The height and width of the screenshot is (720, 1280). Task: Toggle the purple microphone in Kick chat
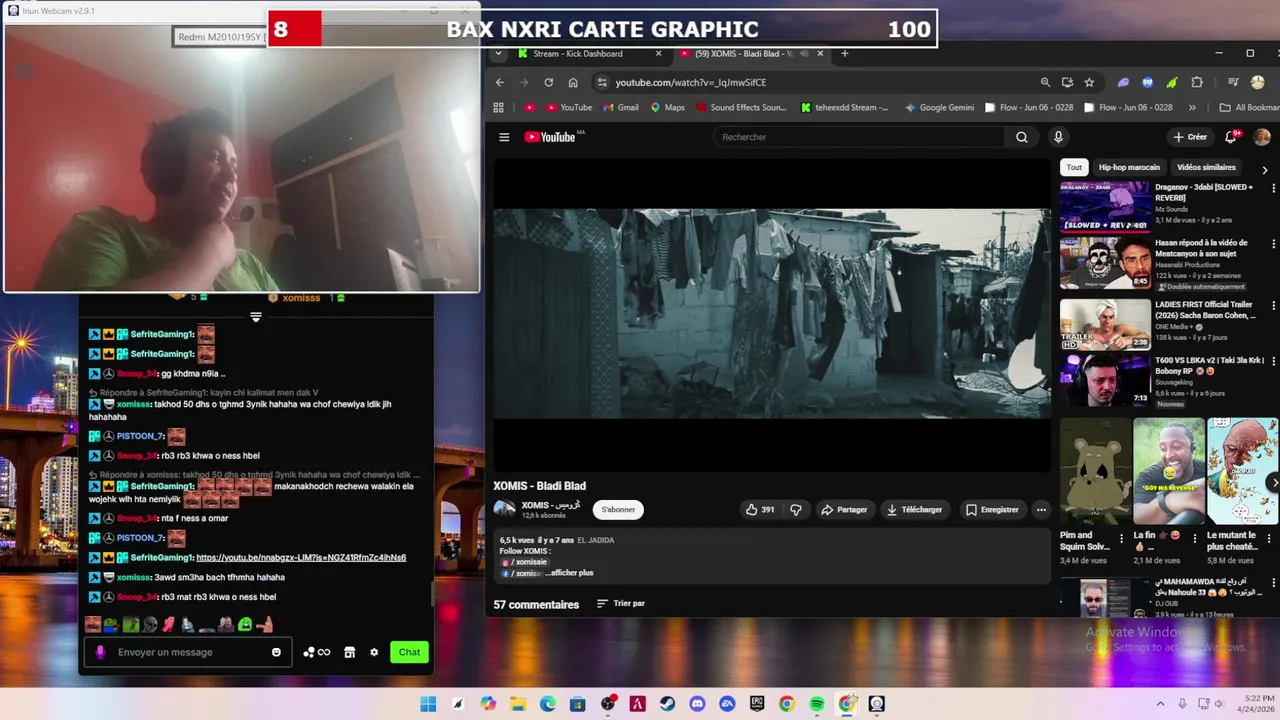point(100,652)
